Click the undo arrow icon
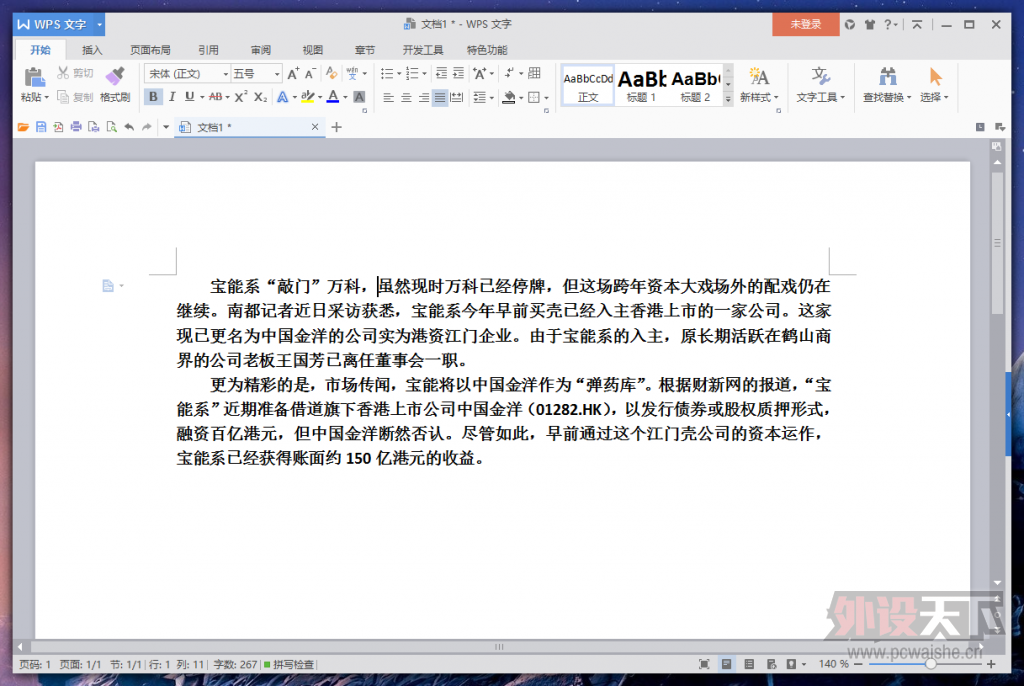The width and height of the screenshot is (1024, 686). (129, 127)
